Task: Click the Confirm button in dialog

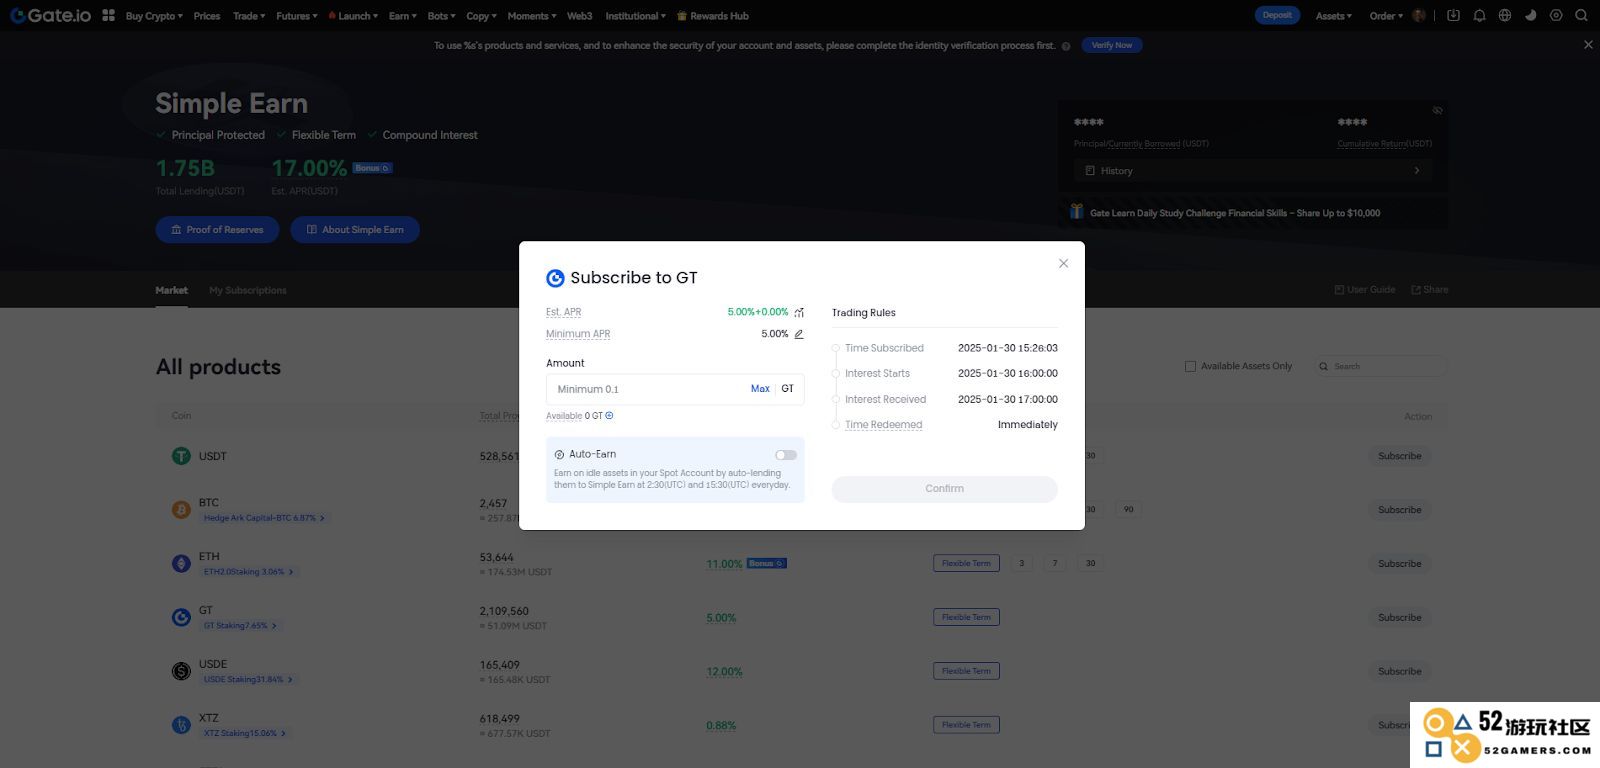Action: click(x=944, y=488)
